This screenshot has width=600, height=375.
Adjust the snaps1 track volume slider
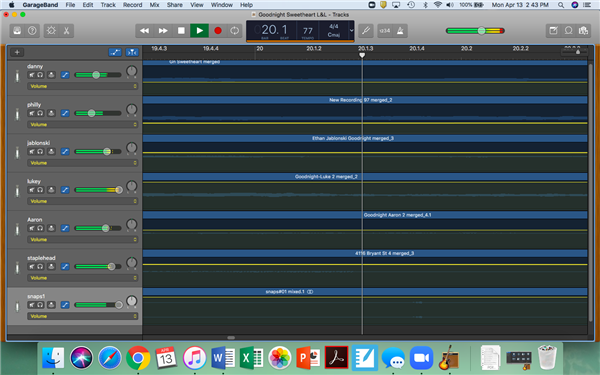pos(98,305)
